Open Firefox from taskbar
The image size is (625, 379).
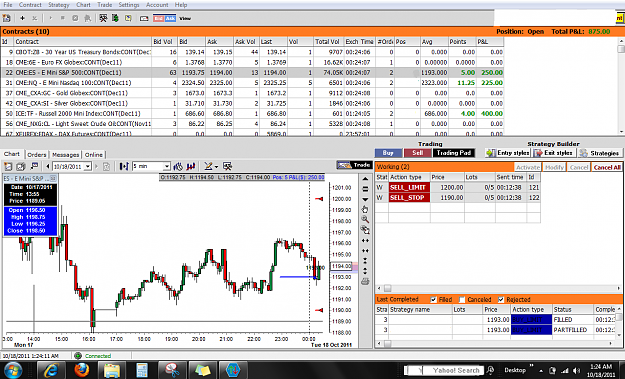click(82, 371)
